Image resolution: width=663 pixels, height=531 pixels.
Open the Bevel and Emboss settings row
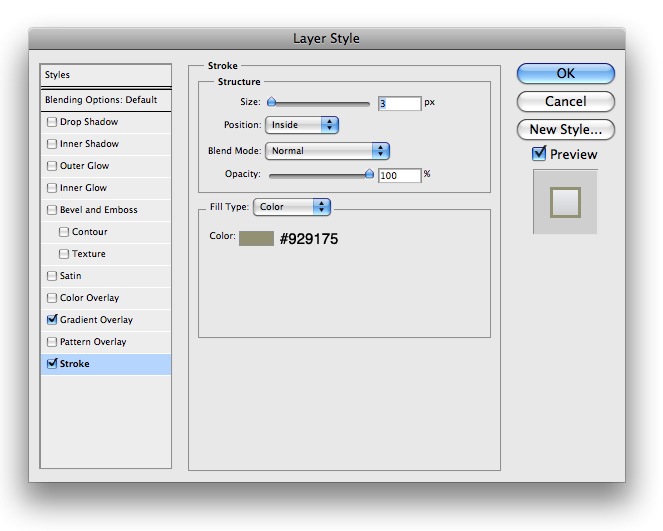pos(106,210)
